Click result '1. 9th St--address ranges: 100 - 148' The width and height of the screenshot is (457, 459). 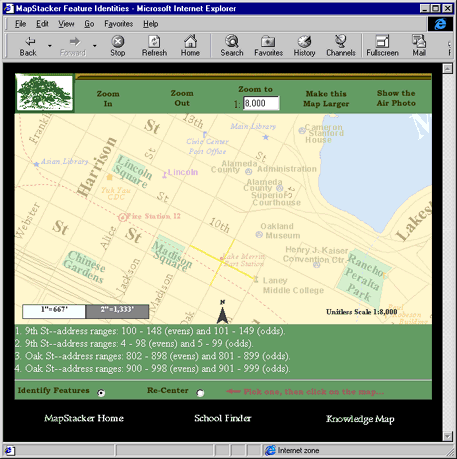150,331
